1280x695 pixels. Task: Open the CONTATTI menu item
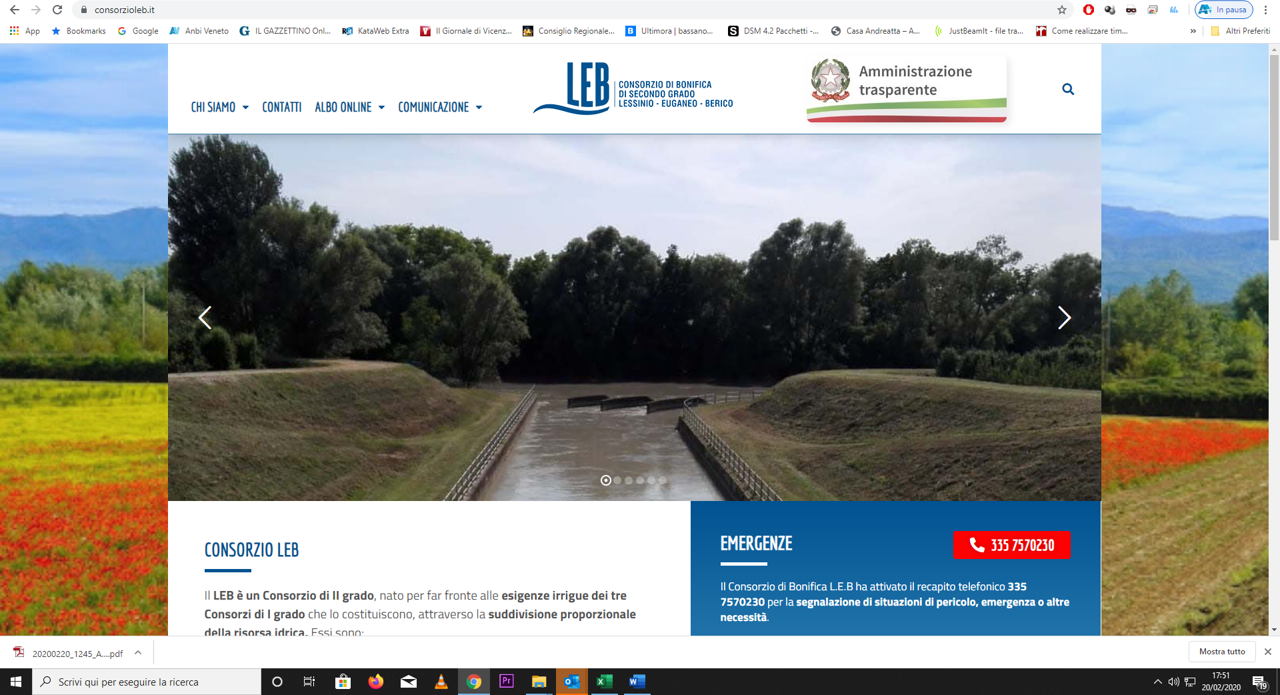pos(281,107)
